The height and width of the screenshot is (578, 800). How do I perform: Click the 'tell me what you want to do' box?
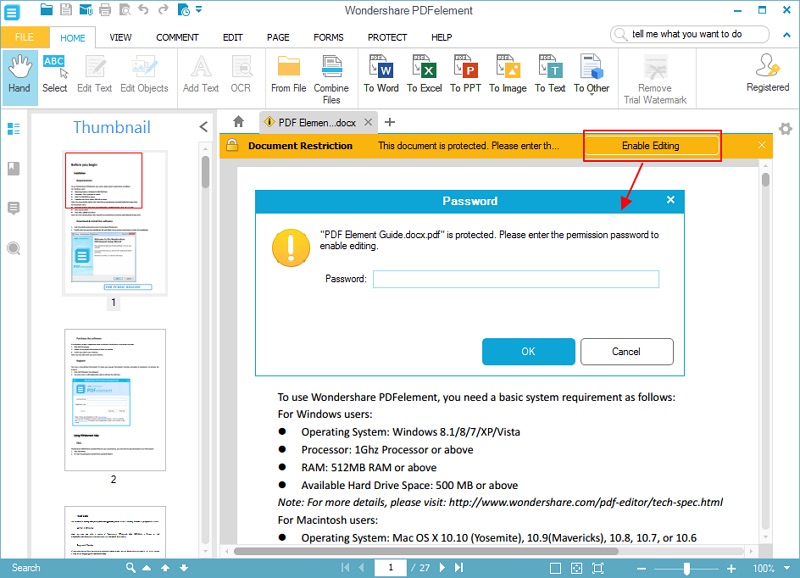click(689, 34)
